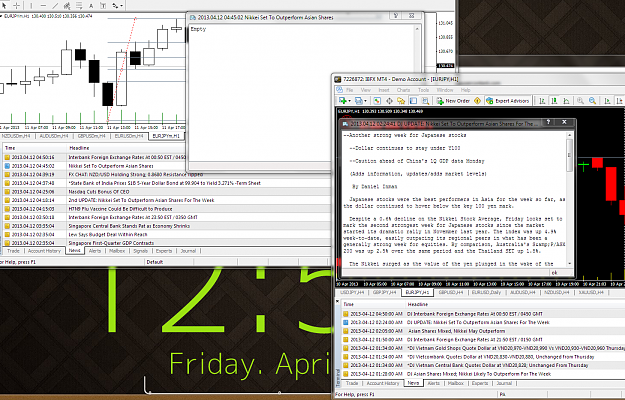
Task: Switch to USDJPY,H4 chart tab in IBFX window
Action: point(352,292)
